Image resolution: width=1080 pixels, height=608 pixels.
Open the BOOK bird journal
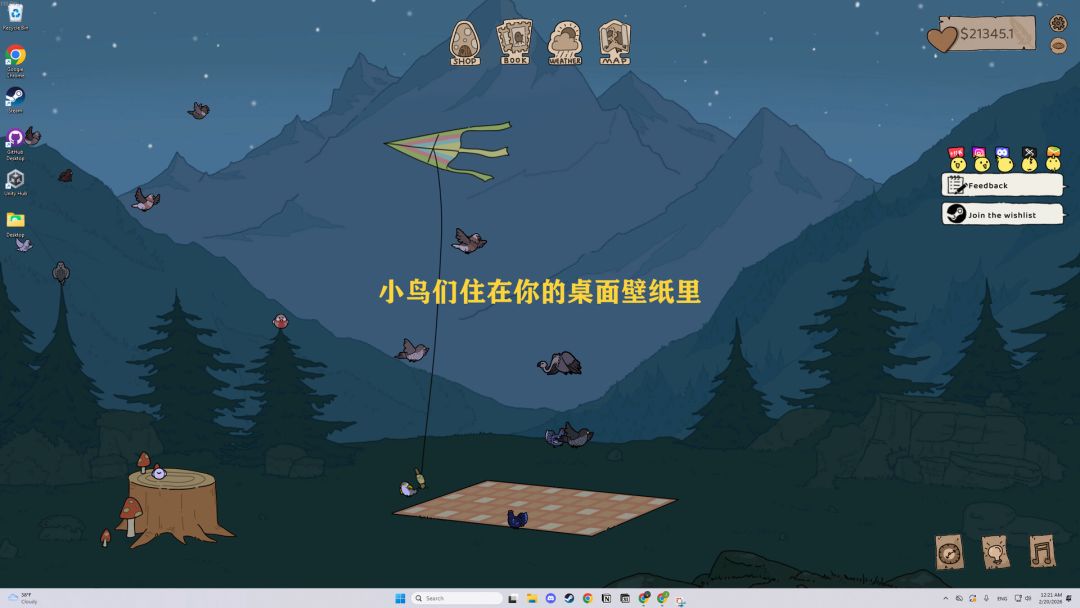(515, 43)
